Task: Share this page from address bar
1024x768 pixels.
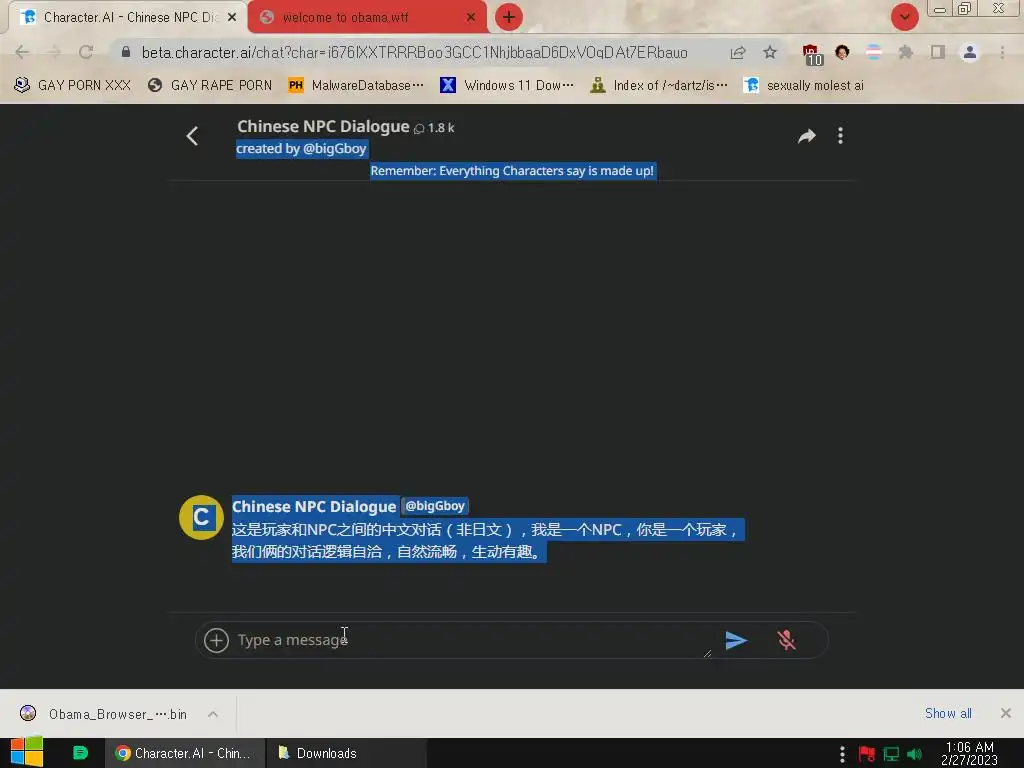Action: coord(738,52)
